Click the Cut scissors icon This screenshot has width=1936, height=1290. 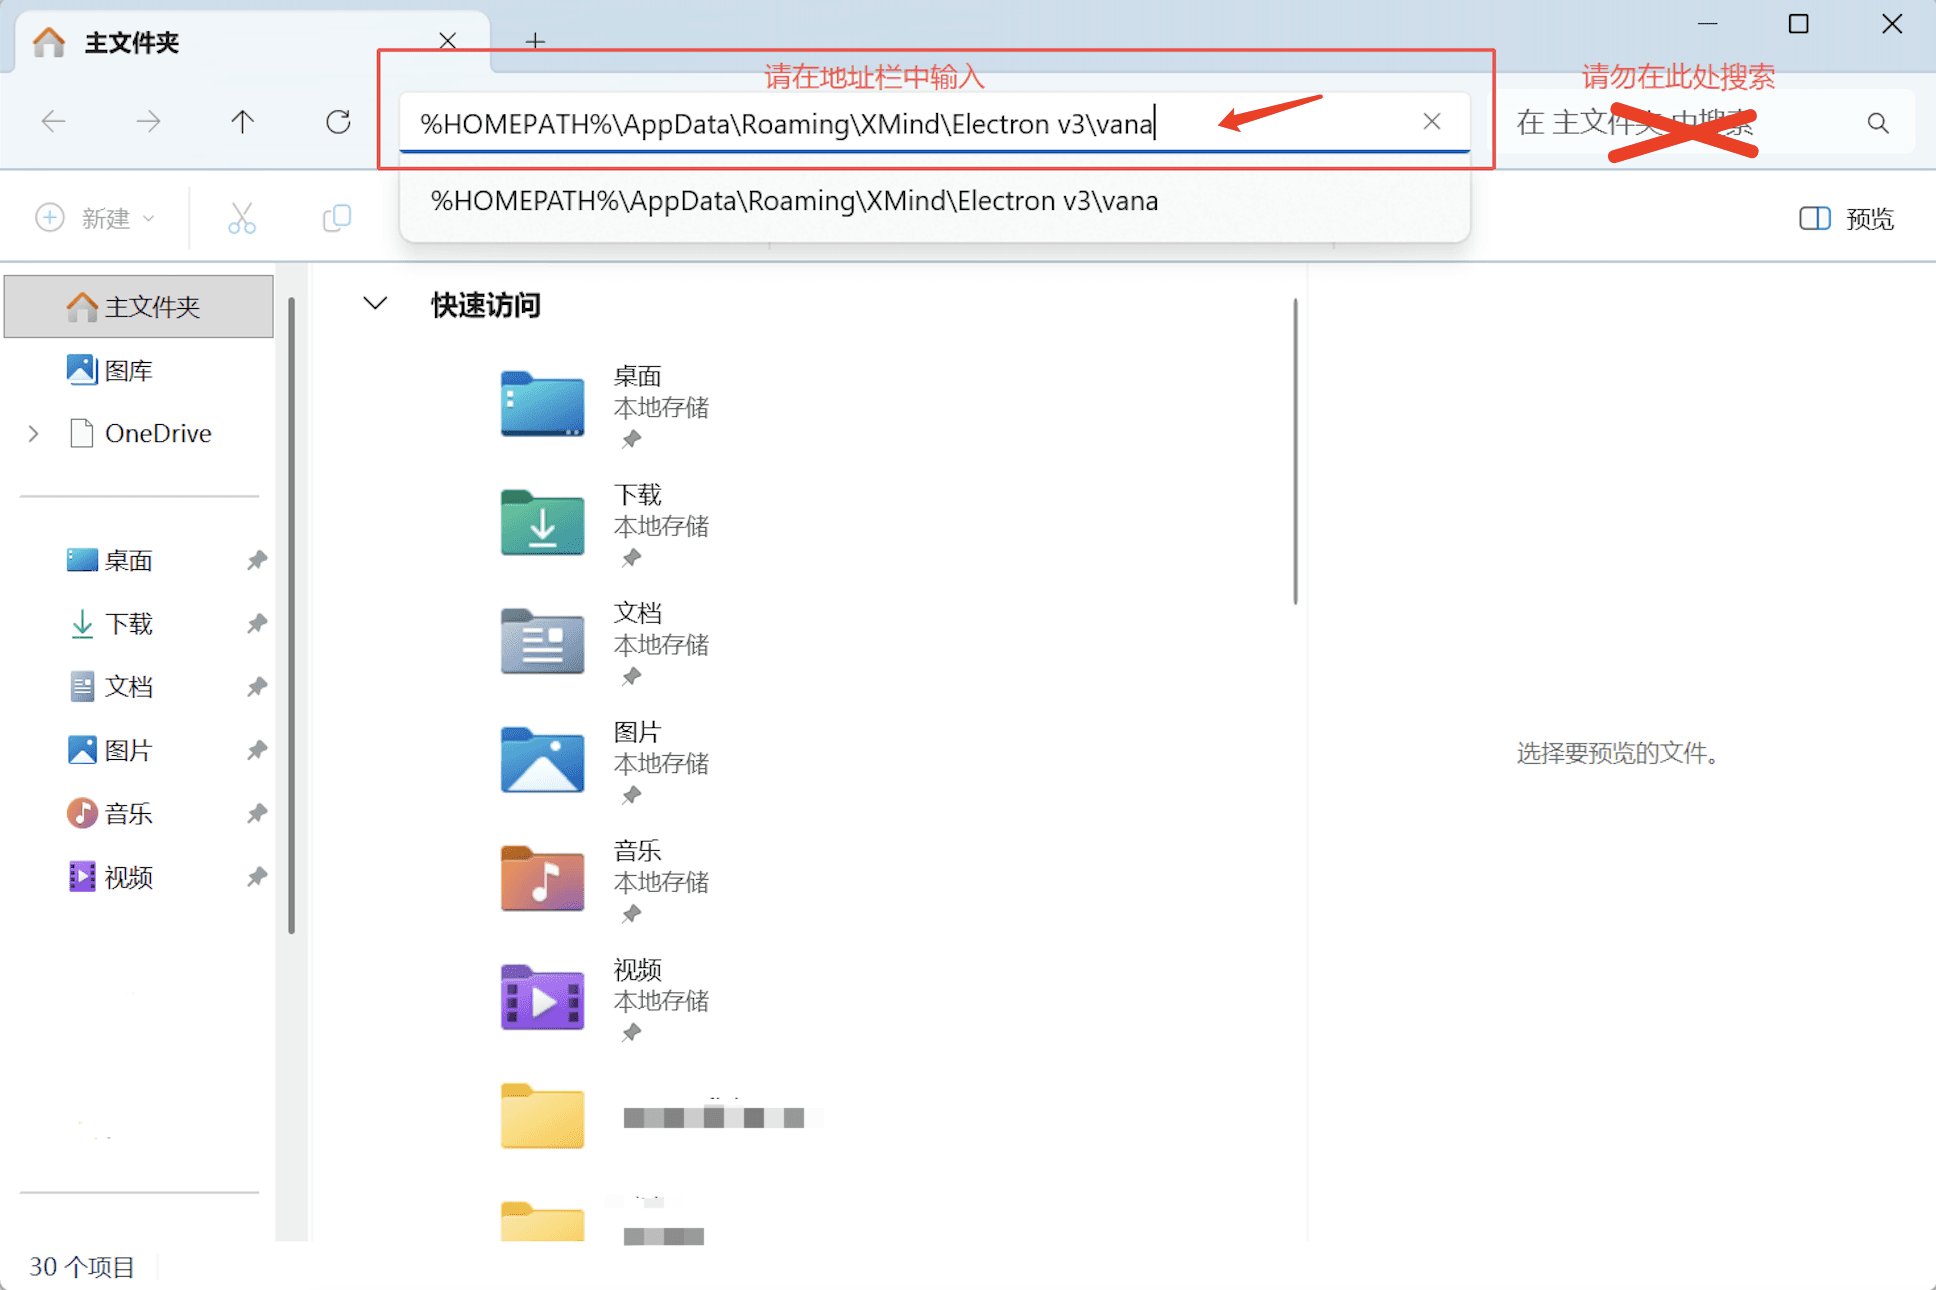pos(241,218)
